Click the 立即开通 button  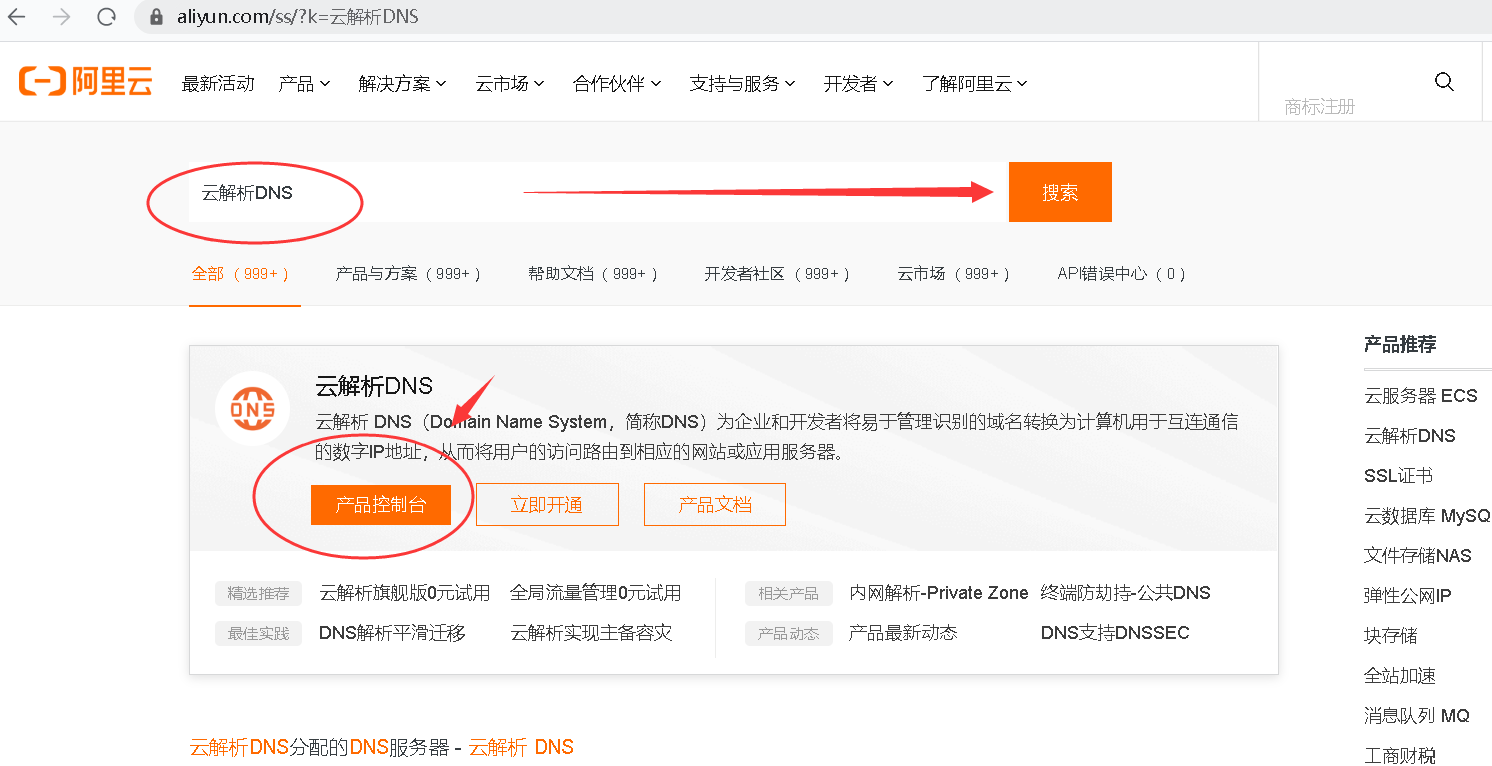[x=547, y=504]
